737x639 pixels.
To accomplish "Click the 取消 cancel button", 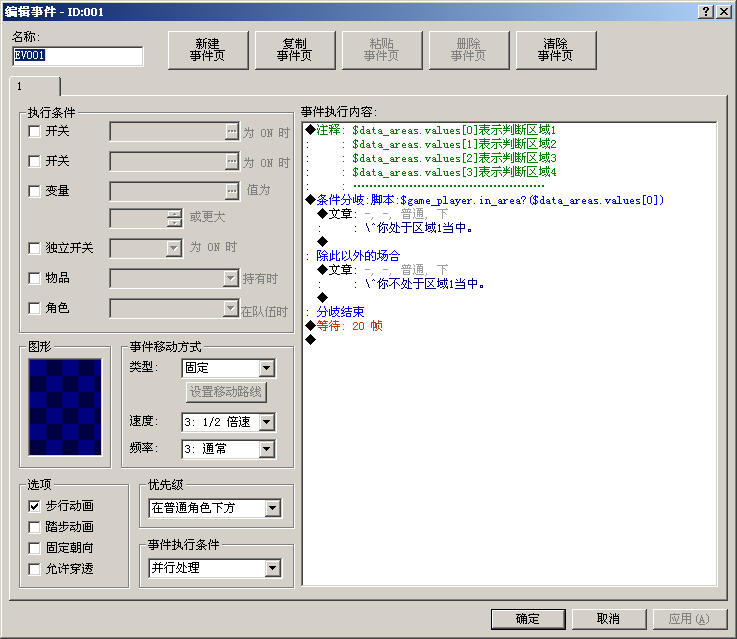I will point(609,619).
